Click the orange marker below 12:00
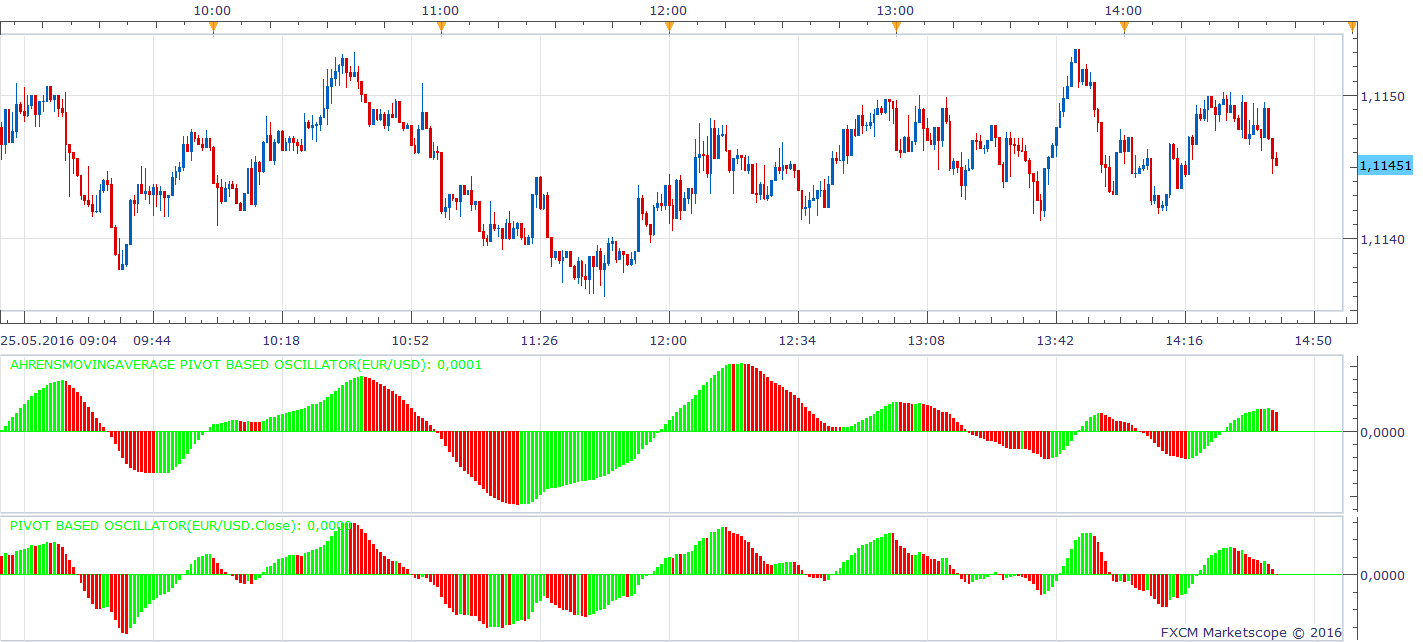 coord(669,28)
